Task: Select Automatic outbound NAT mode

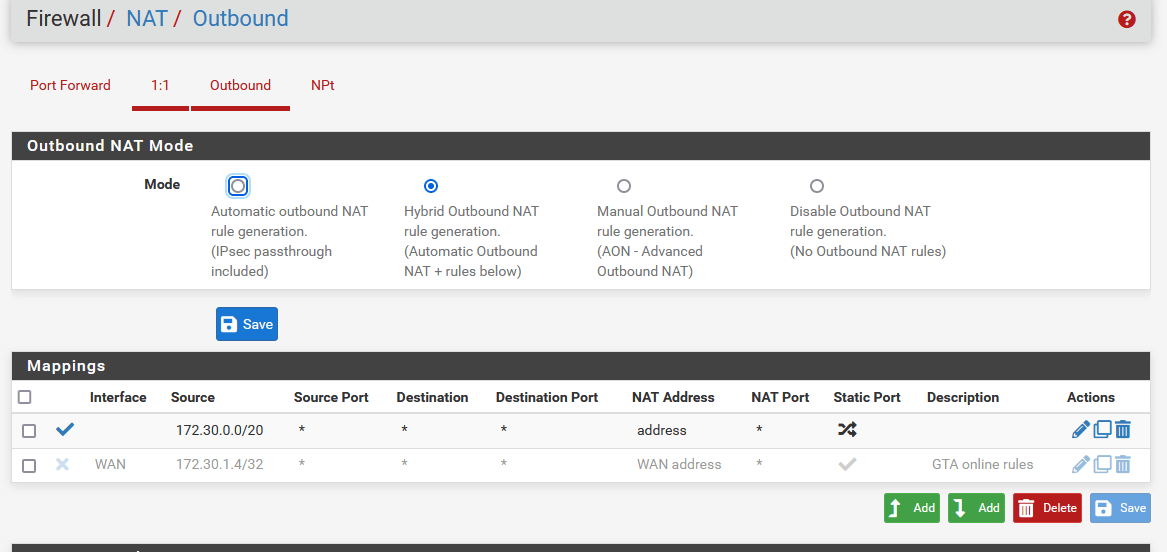Action: 237,185
